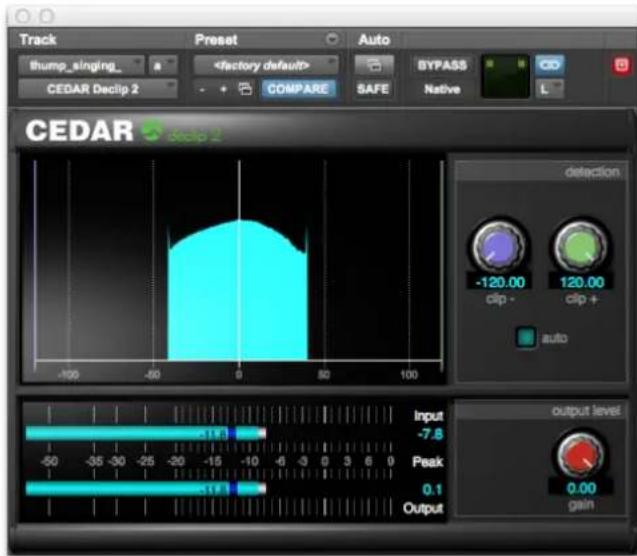Click the Native format label
Viewport: 637px width, 556px height.
pyautogui.click(x=442, y=89)
